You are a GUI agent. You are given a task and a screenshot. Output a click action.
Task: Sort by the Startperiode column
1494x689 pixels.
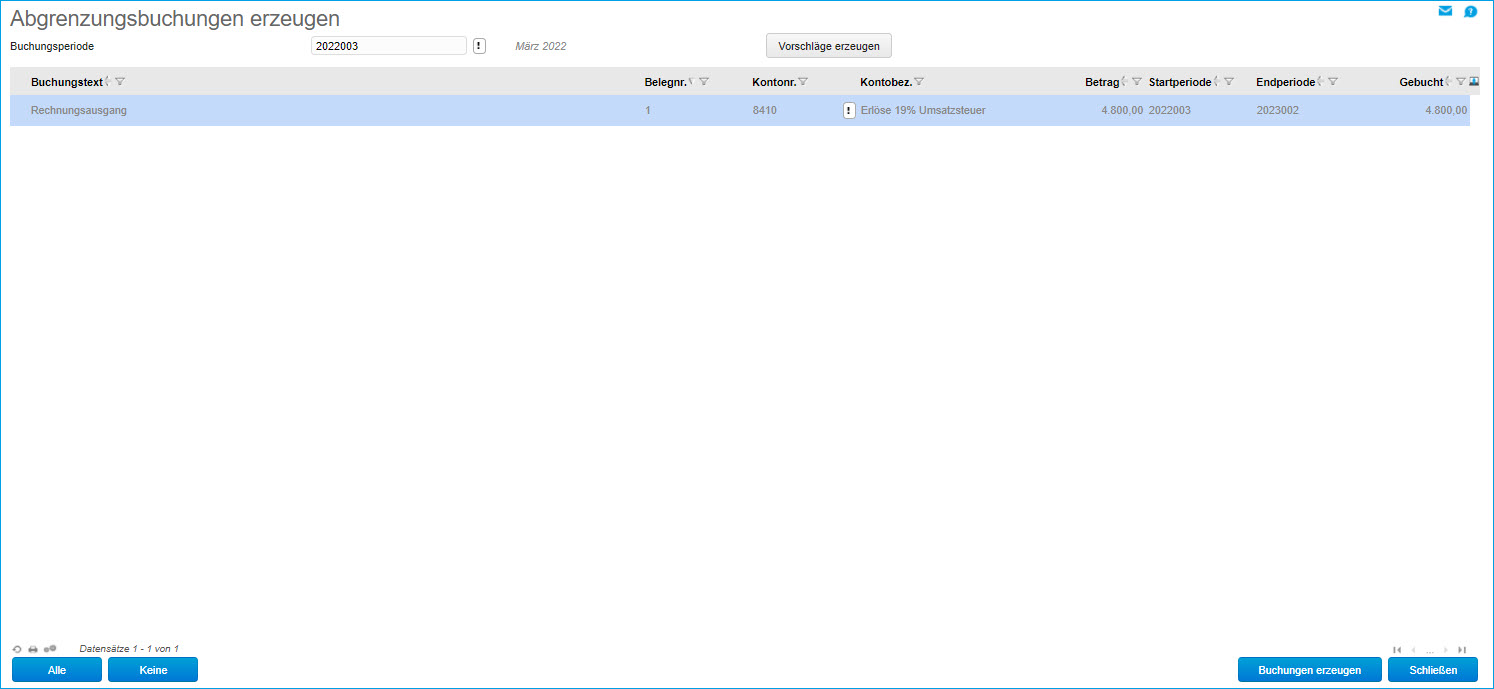tap(1217, 82)
